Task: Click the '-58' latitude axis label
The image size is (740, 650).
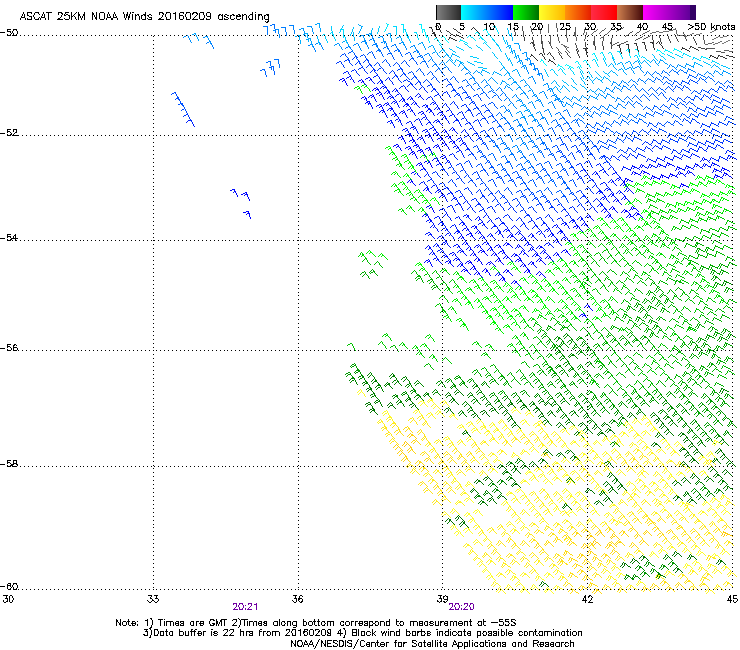Action: point(10,464)
